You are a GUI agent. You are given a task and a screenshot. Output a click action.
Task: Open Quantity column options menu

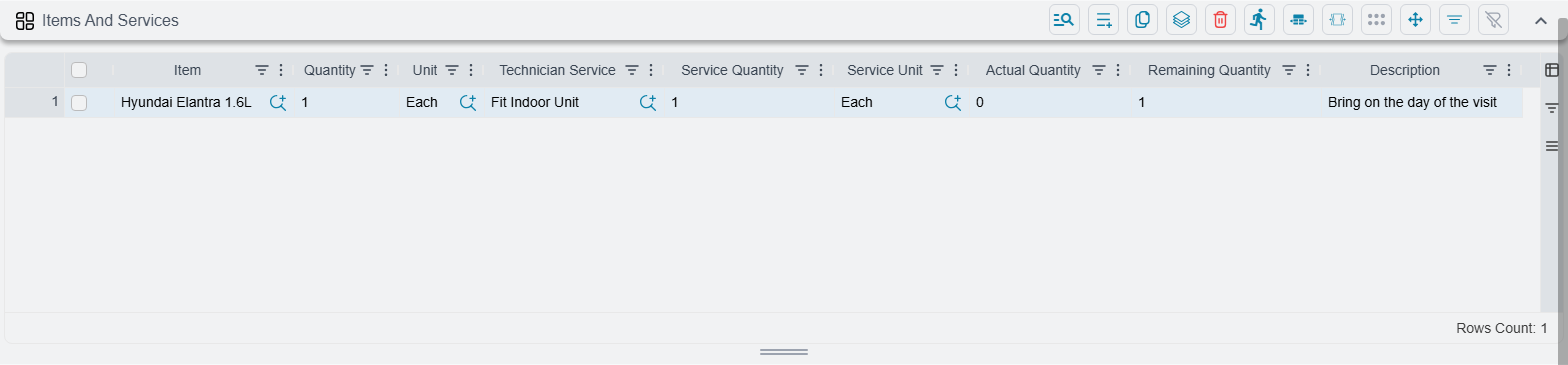pyautogui.click(x=386, y=70)
